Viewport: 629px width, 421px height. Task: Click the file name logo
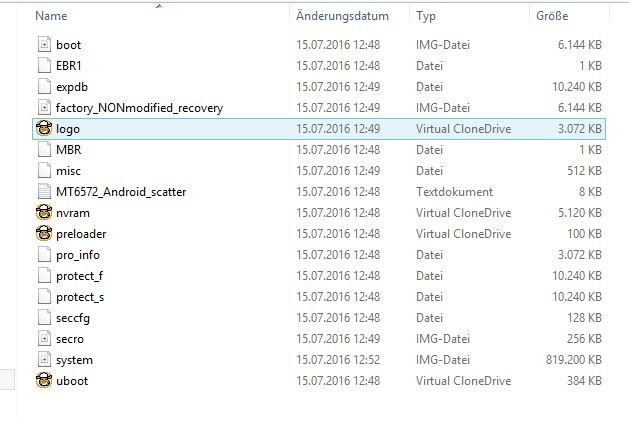tap(68, 129)
